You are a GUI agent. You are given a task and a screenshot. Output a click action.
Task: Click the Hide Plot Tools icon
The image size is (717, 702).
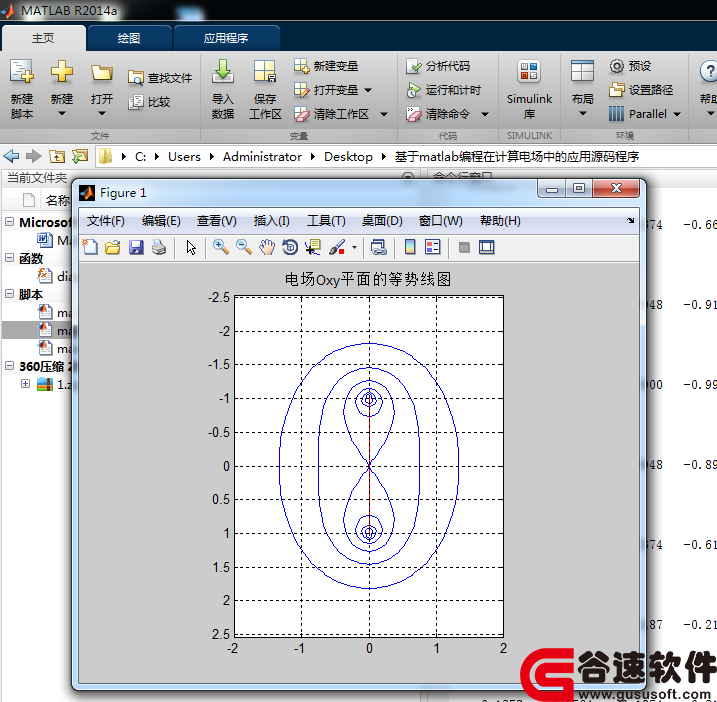464,247
